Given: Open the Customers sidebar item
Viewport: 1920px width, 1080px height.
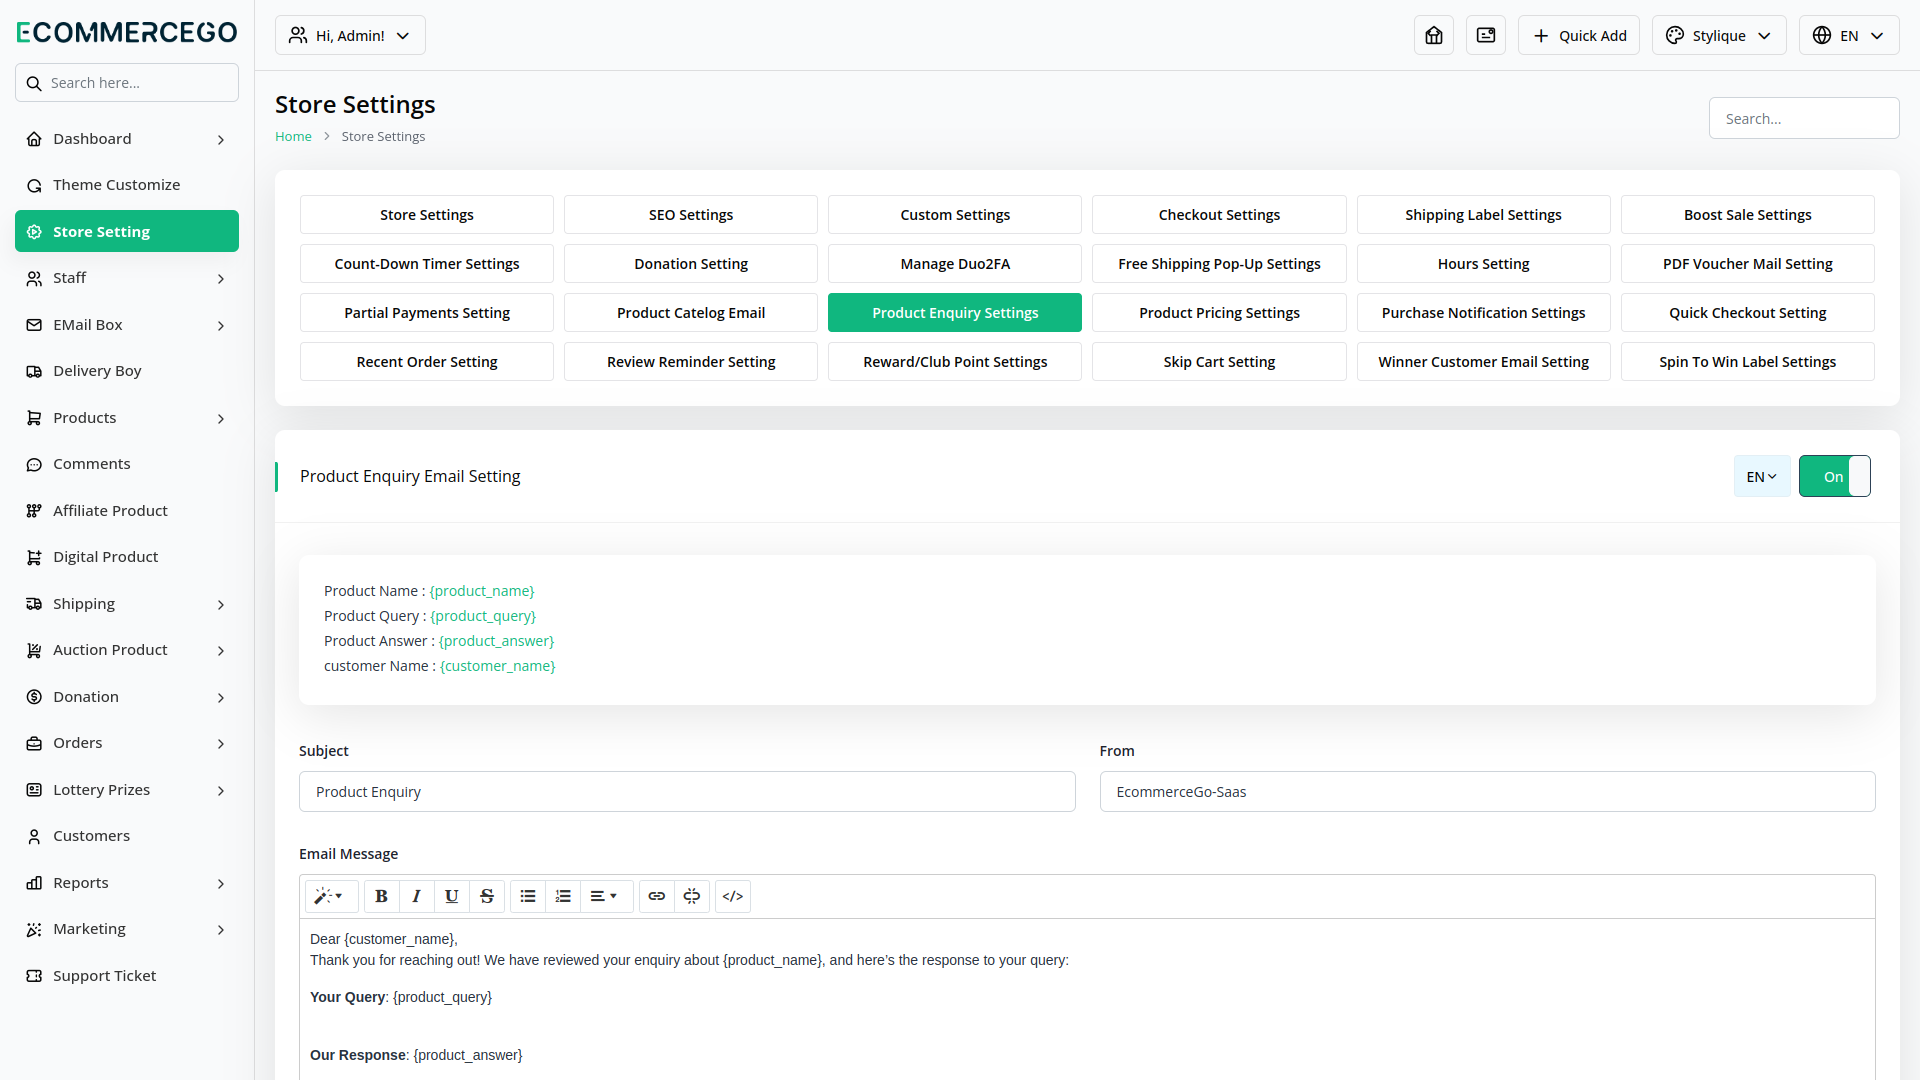Looking at the screenshot, I should [x=127, y=836].
